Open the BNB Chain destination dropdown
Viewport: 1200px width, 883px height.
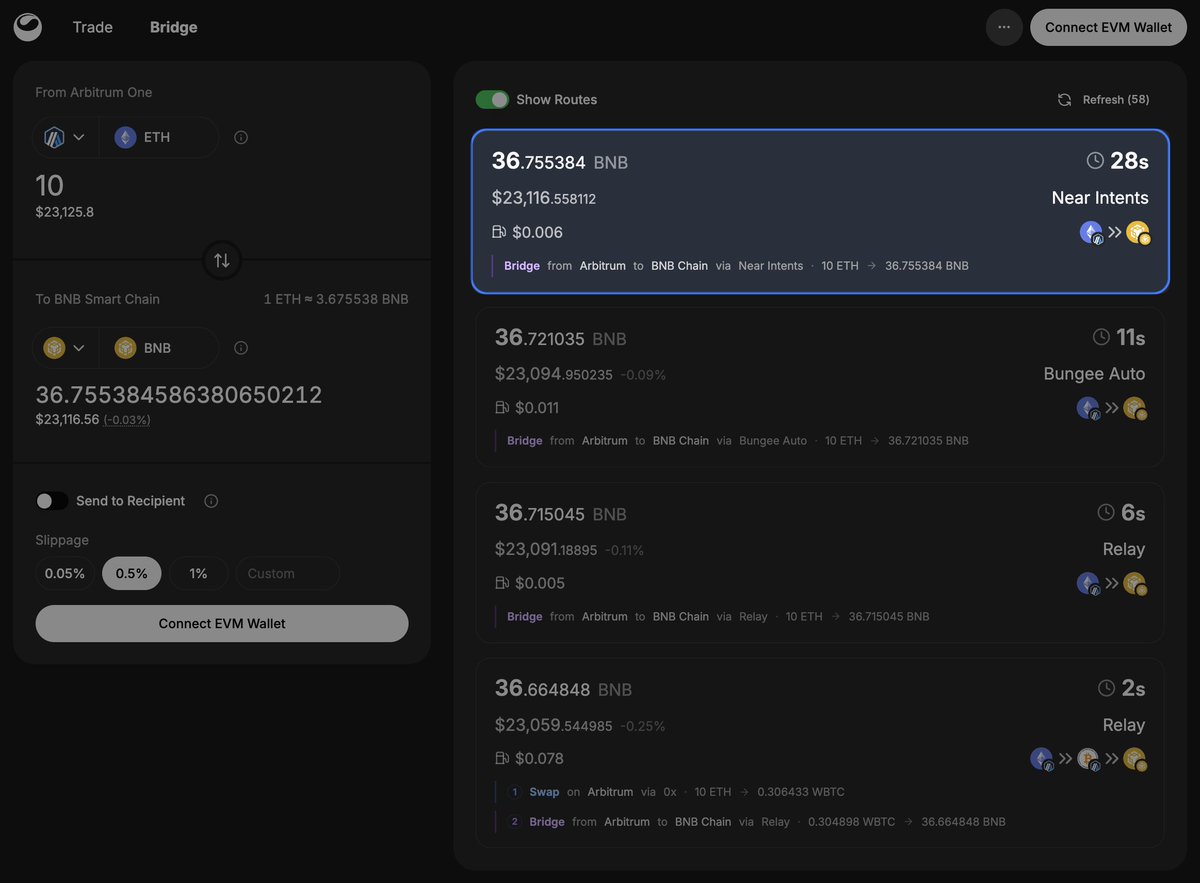click(x=65, y=348)
